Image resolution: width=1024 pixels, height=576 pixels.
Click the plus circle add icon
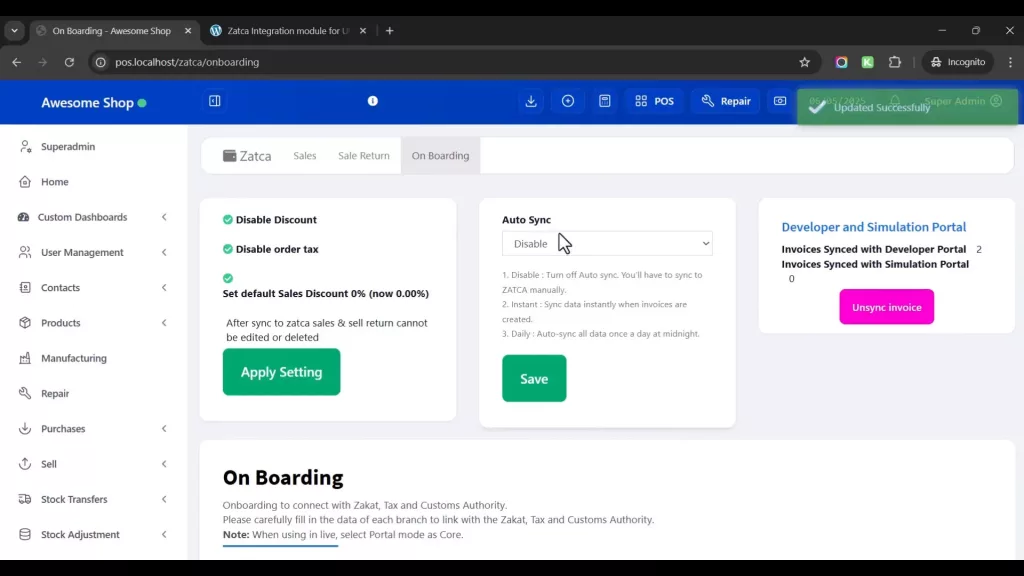tap(568, 101)
